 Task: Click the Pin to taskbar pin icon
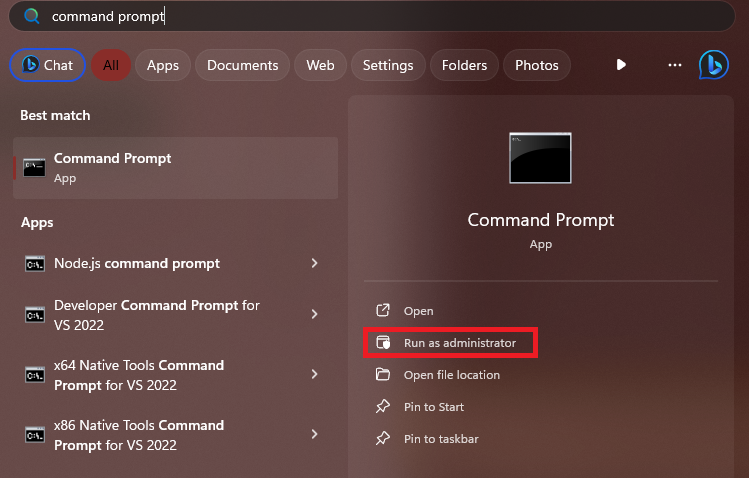tap(382, 439)
